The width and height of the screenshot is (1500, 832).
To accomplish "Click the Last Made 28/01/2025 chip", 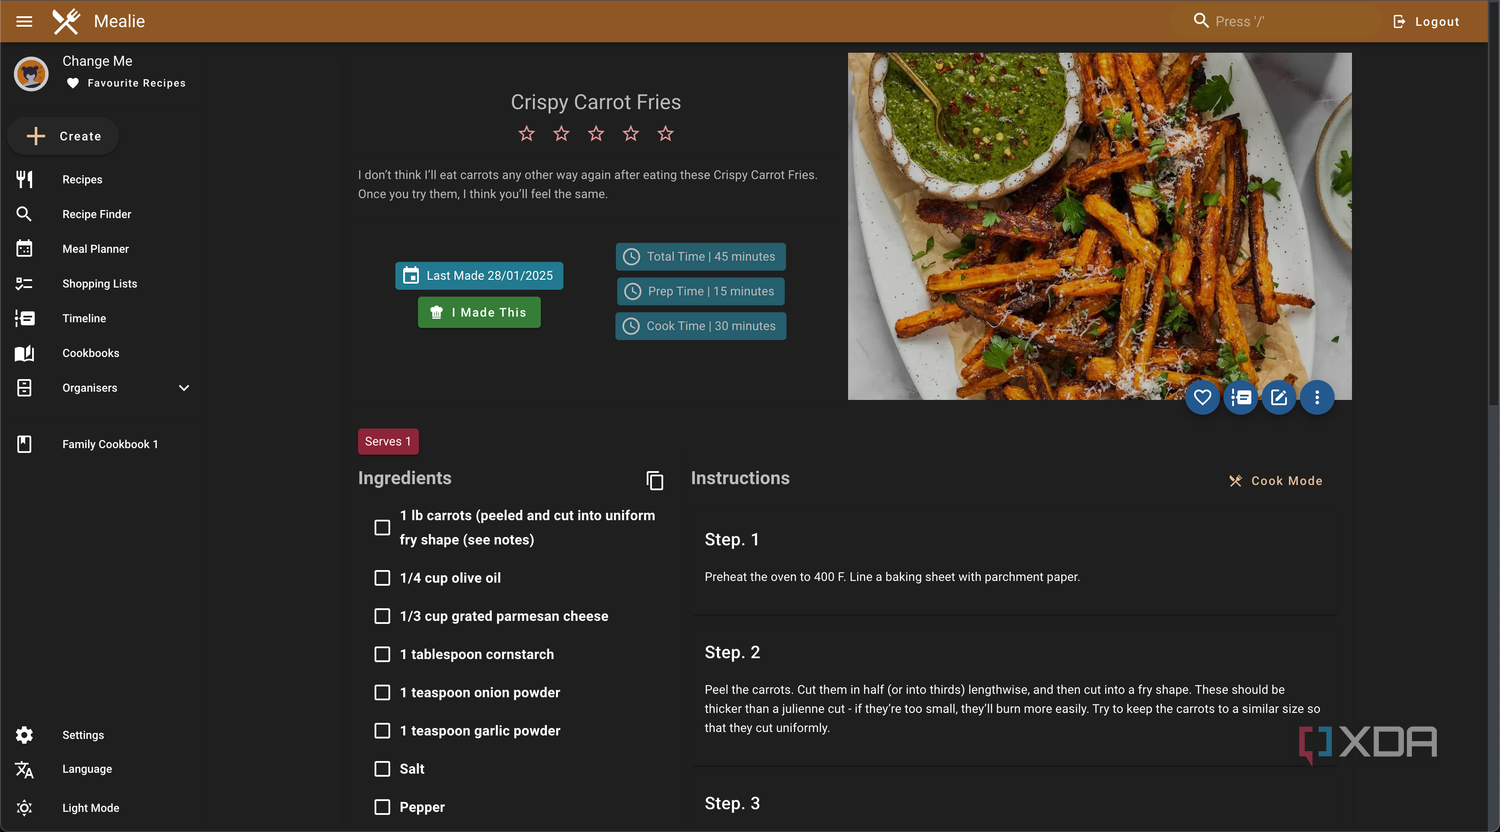I will [479, 276].
